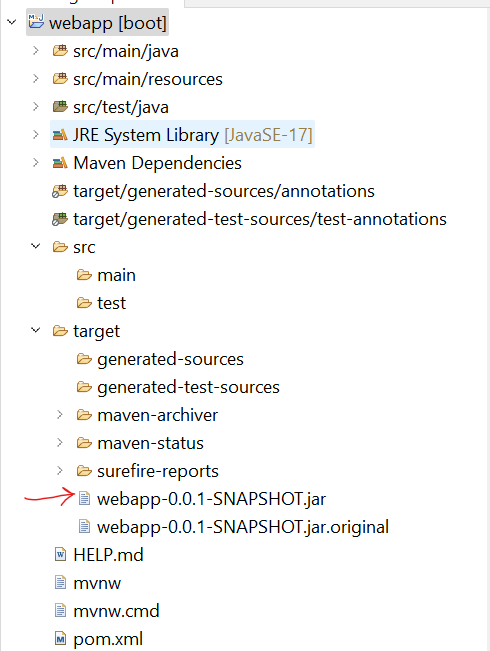
Task: Click the generated-test-sources folder icon
Action: (84, 387)
